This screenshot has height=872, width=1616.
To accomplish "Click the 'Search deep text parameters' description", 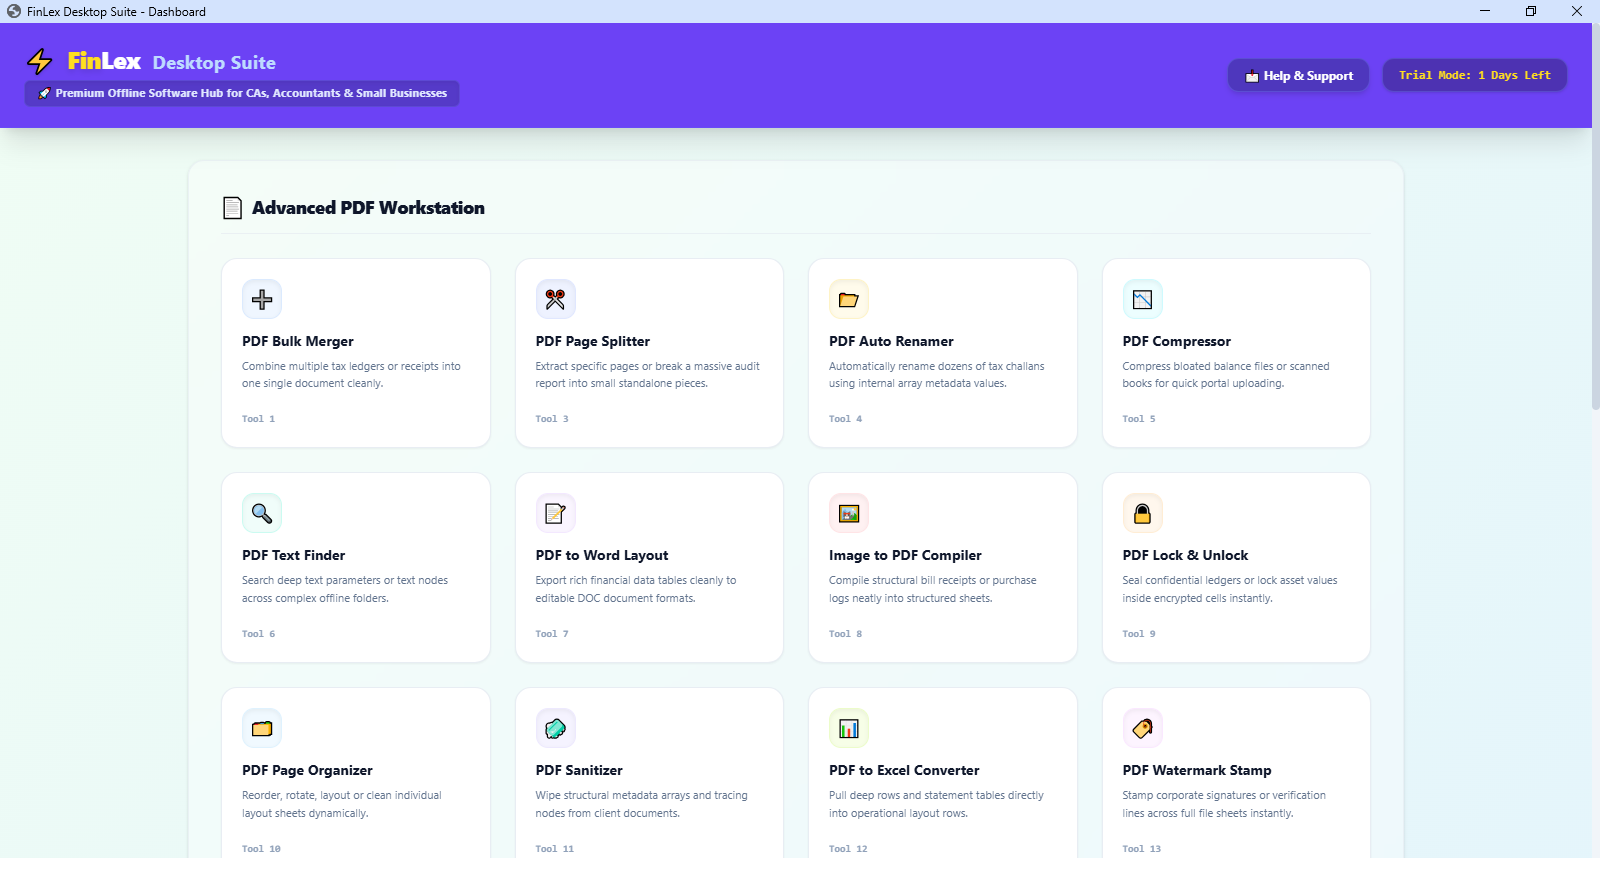I will [345, 589].
